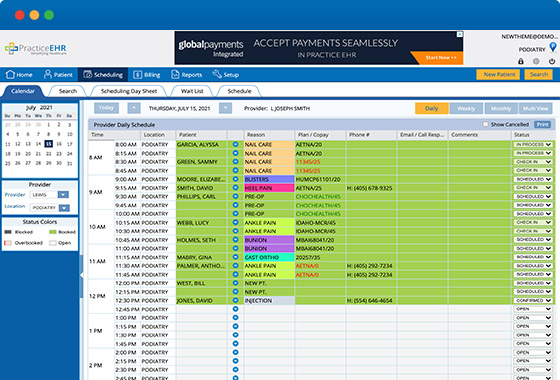Open status dropdown for 9:00 AM appointment

coord(533,179)
